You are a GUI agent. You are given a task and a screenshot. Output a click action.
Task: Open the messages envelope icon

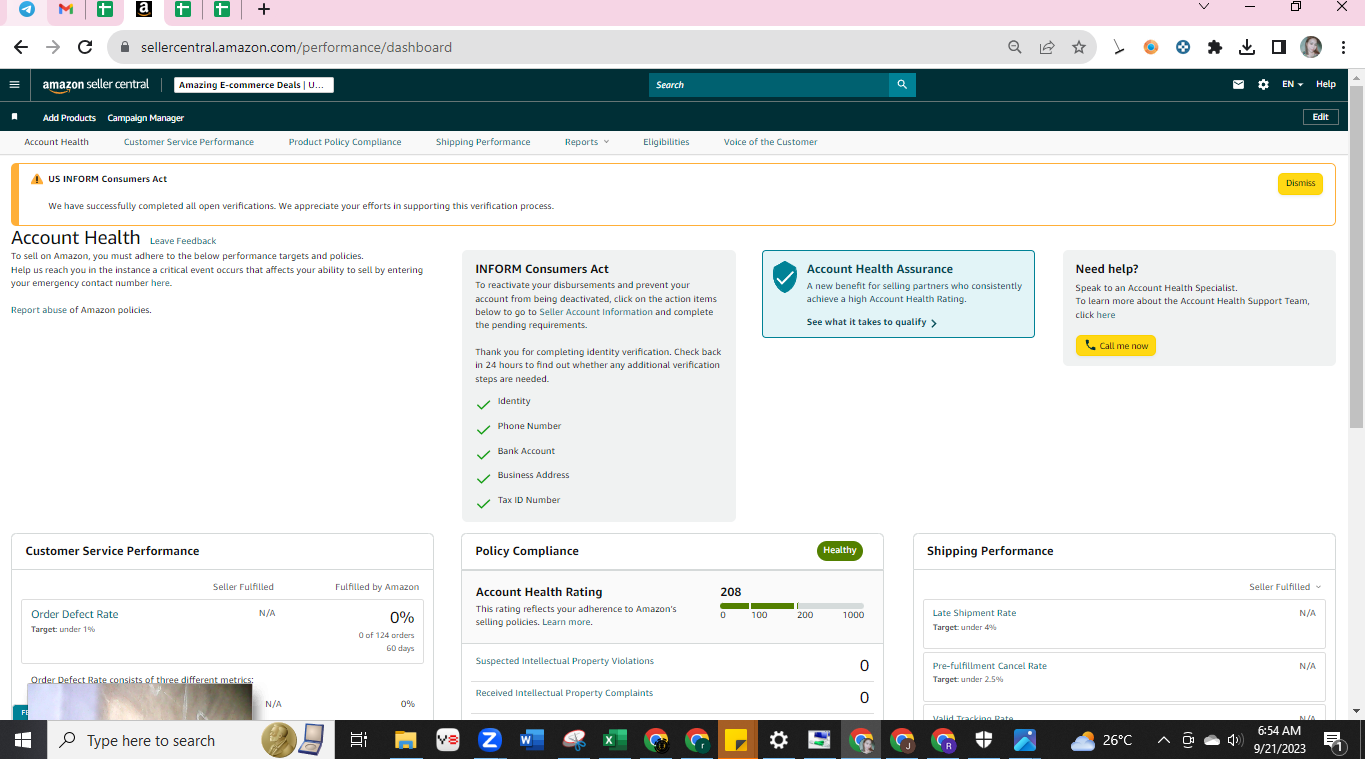point(1239,85)
